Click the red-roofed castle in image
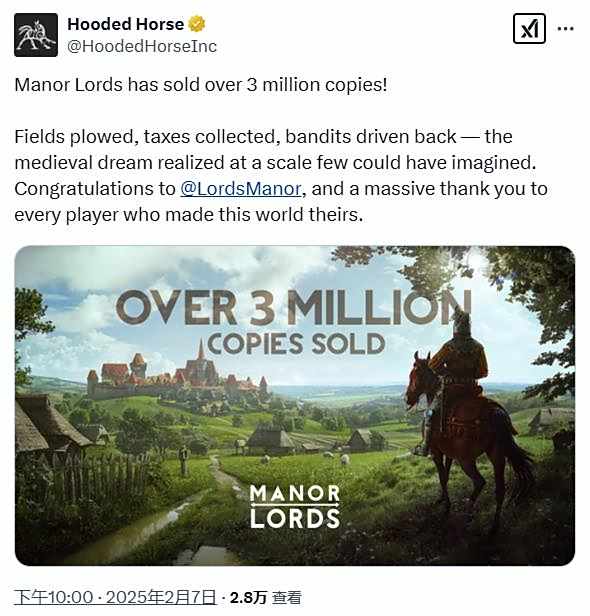This screenshot has height=616, width=590. [x=177, y=376]
